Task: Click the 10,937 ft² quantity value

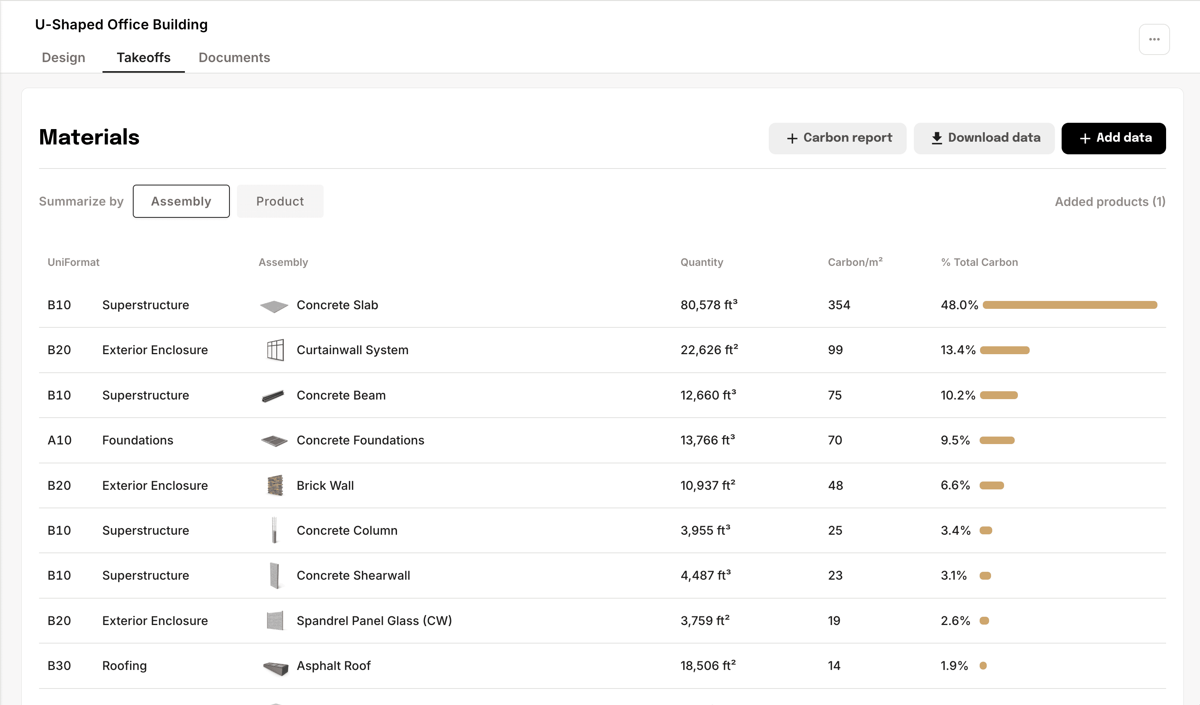Action: [x=708, y=485]
